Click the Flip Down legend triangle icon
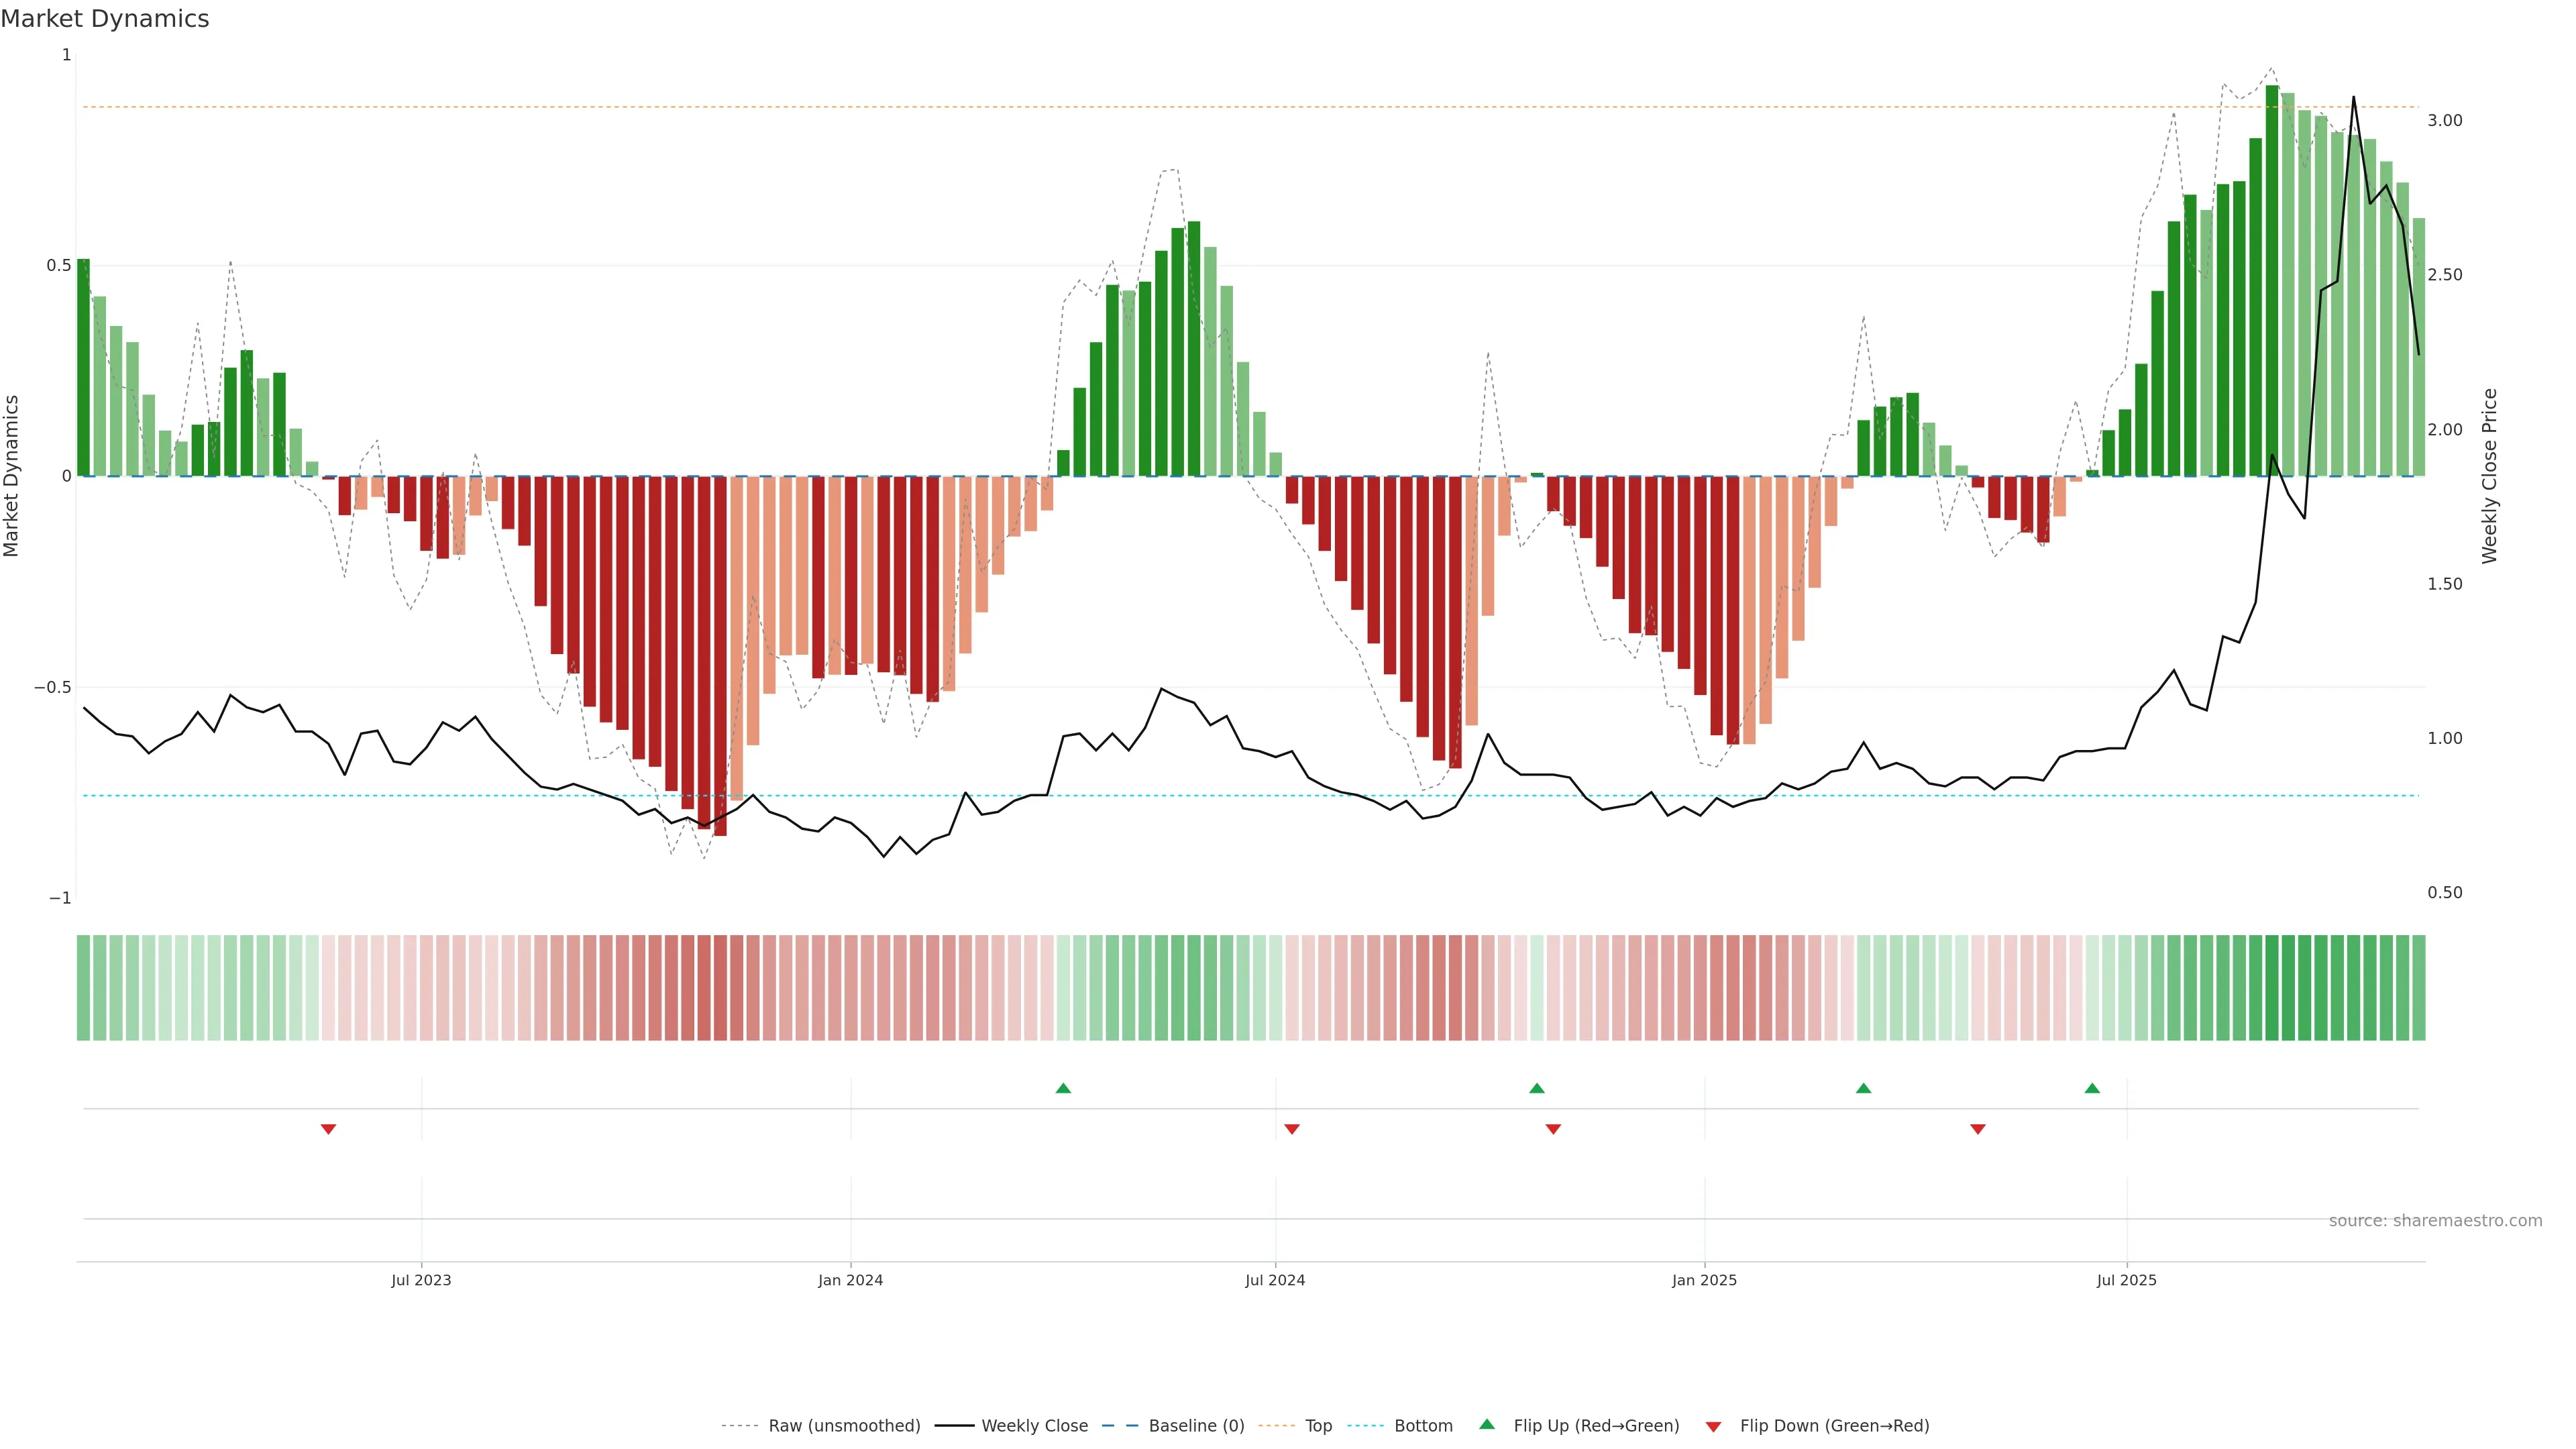Image resolution: width=2576 pixels, height=1449 pixels. 1713,1426
